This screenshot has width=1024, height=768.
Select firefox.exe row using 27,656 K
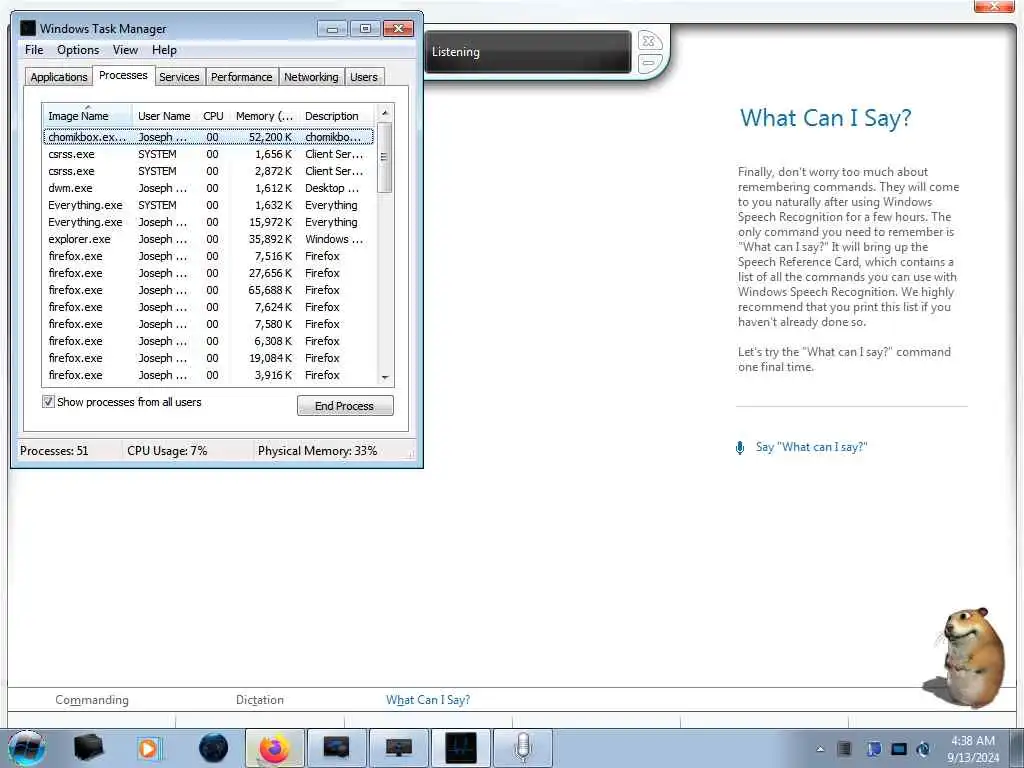coord(208,273)
